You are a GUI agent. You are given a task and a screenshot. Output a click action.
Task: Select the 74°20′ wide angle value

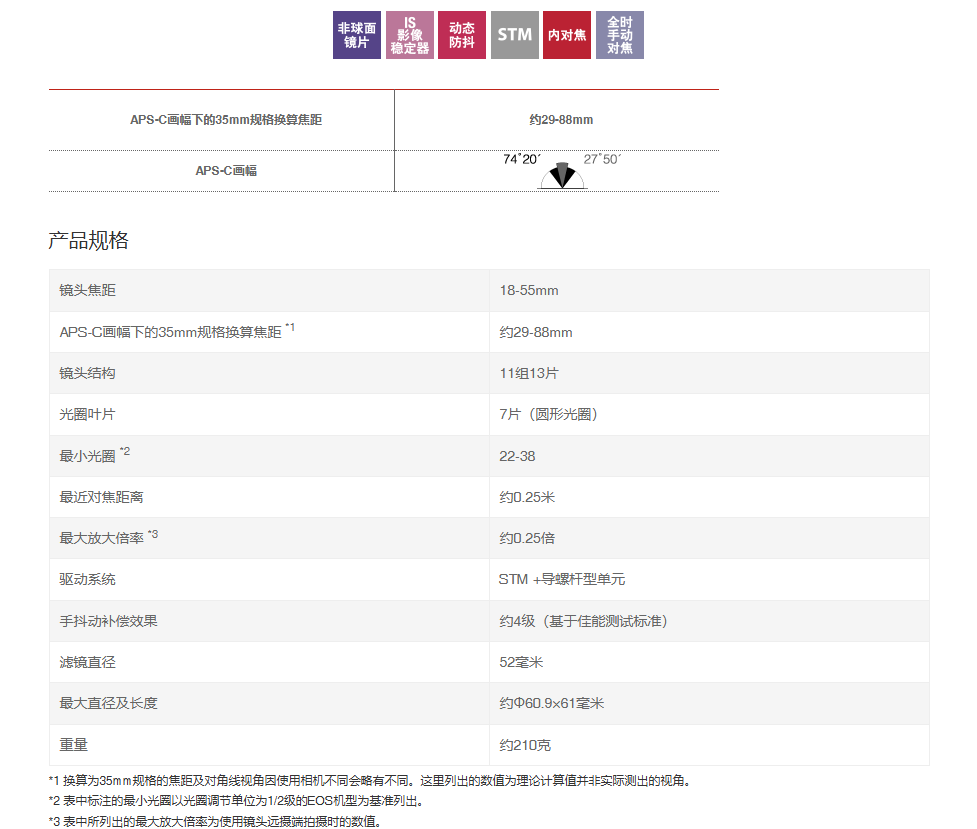(x=522, y=159)
